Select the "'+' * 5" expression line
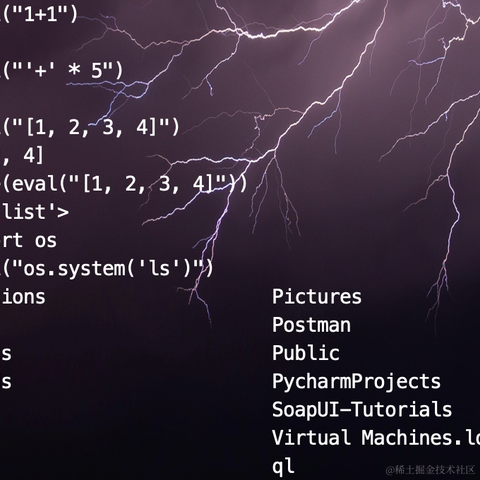This screenshot has height=480, width=480. coord(62,71)
